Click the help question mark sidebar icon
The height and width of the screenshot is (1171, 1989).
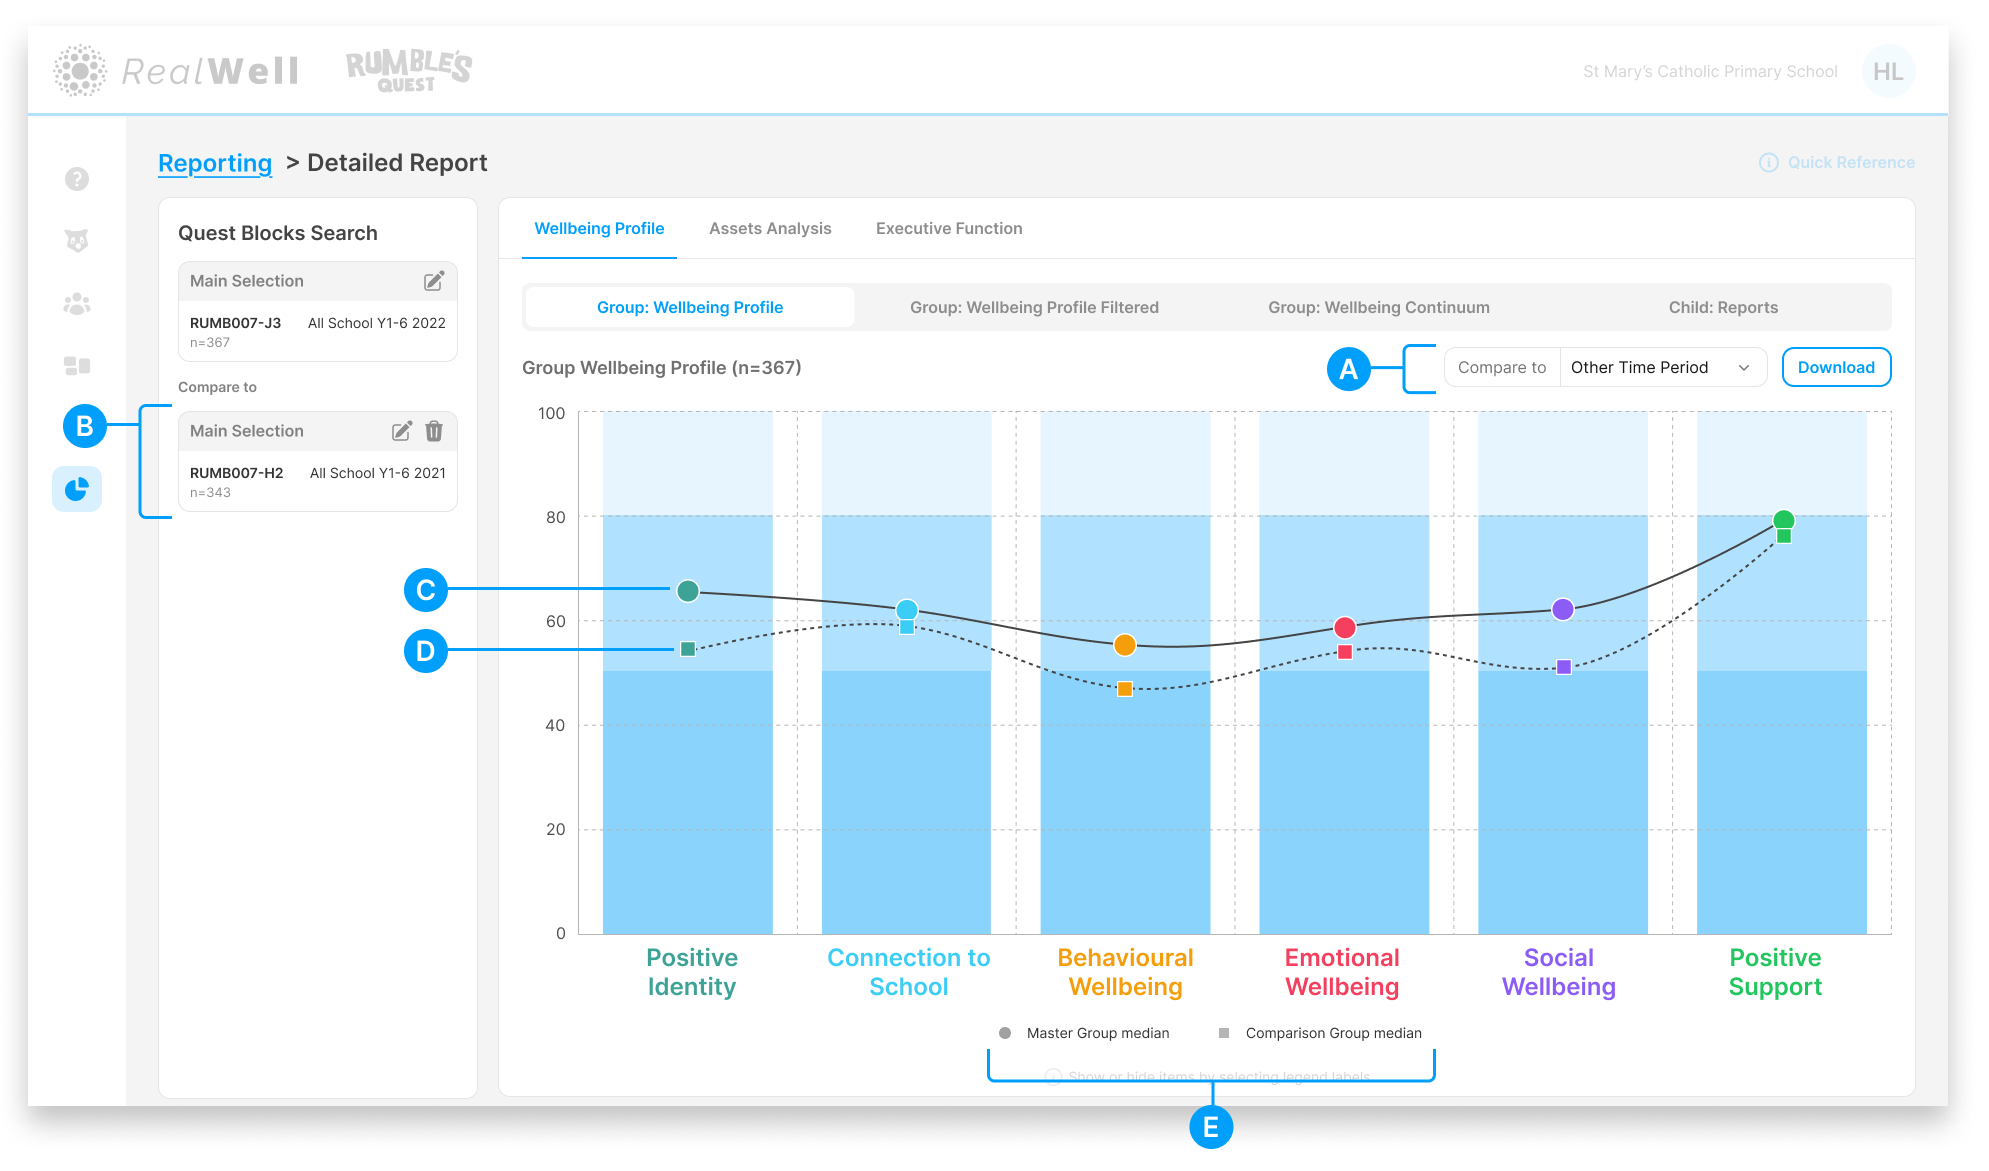tap(77, 179)
